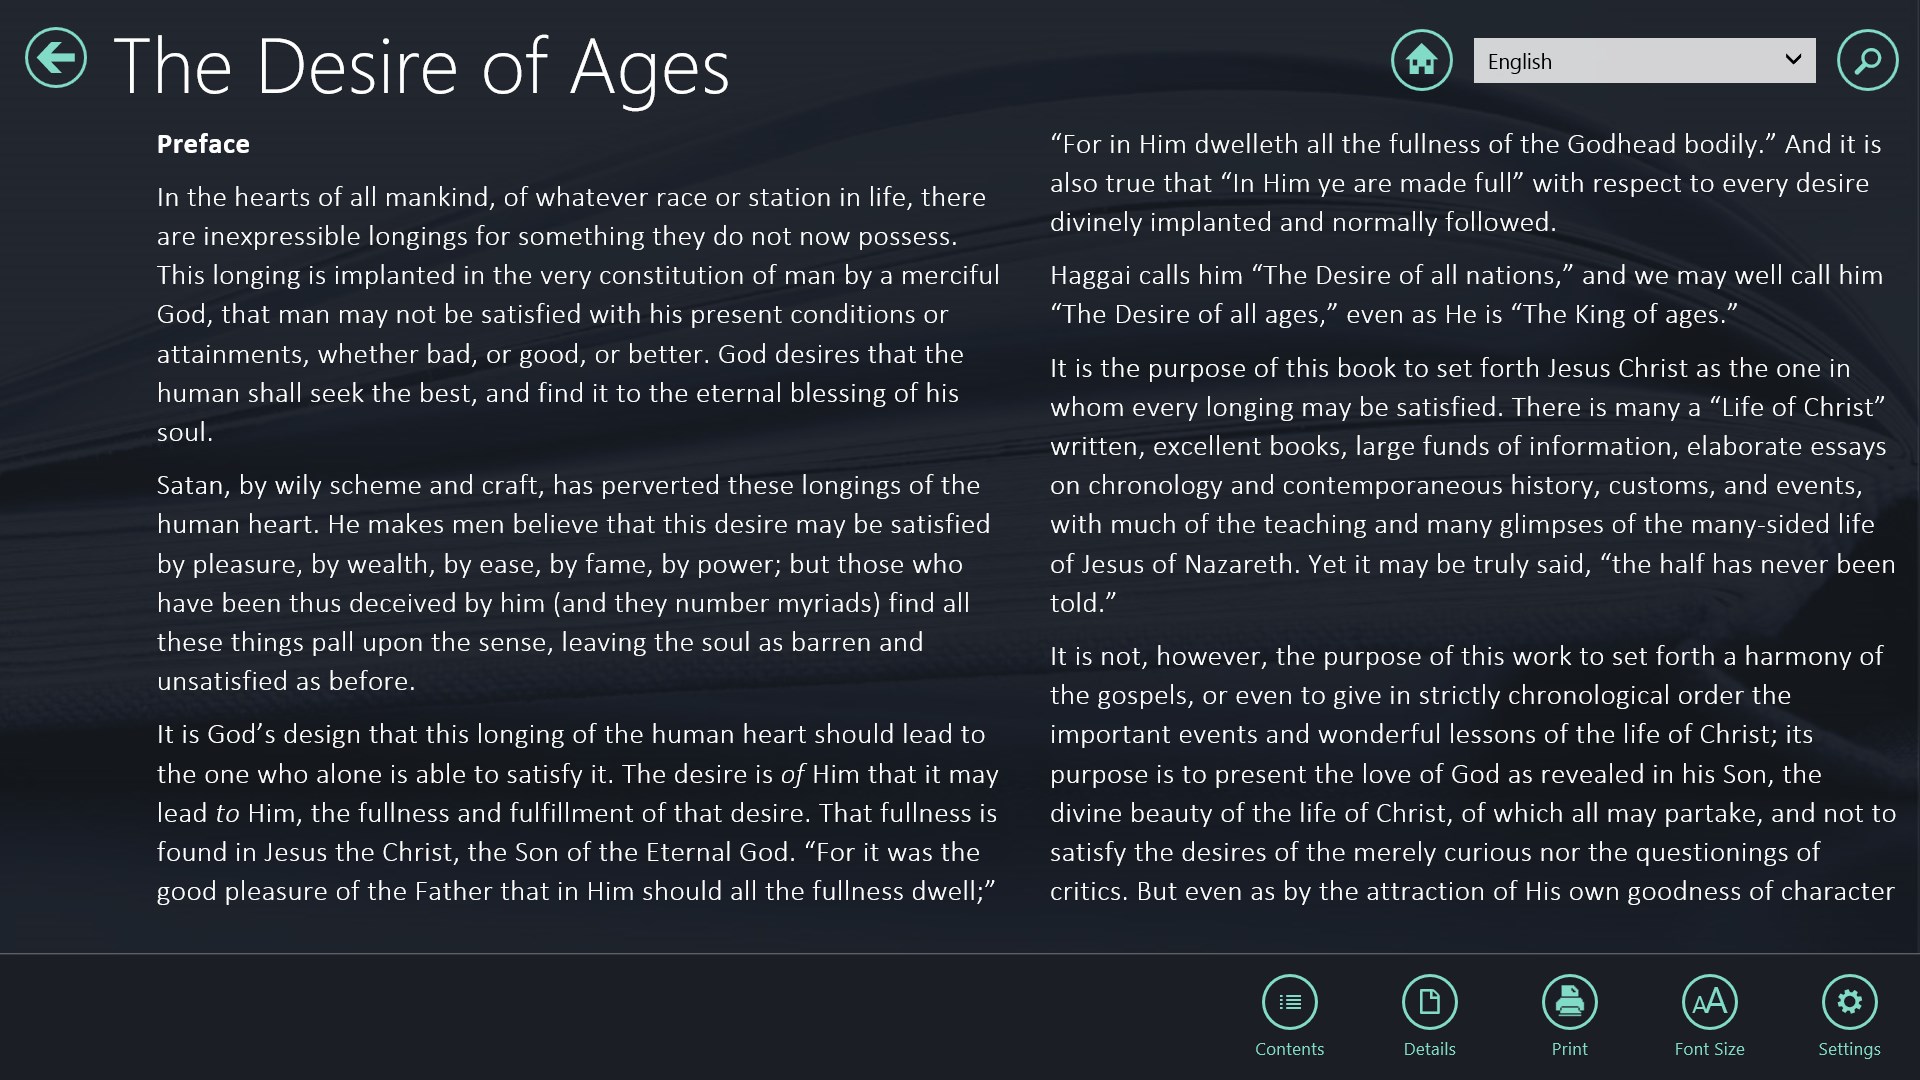Click the back arrow circle button
1920x1080 pixels.
55,59
